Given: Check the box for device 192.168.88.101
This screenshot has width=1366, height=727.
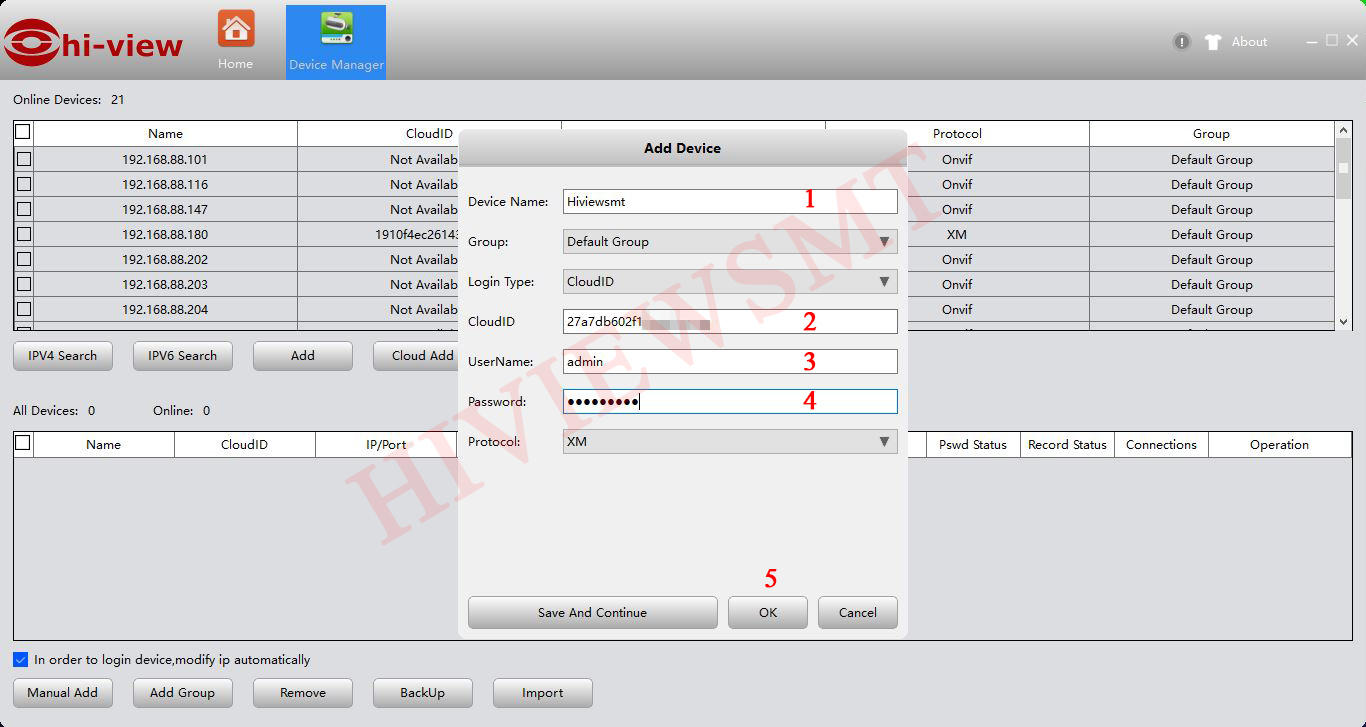Looking at the screenshot, I should pos(24,159).
